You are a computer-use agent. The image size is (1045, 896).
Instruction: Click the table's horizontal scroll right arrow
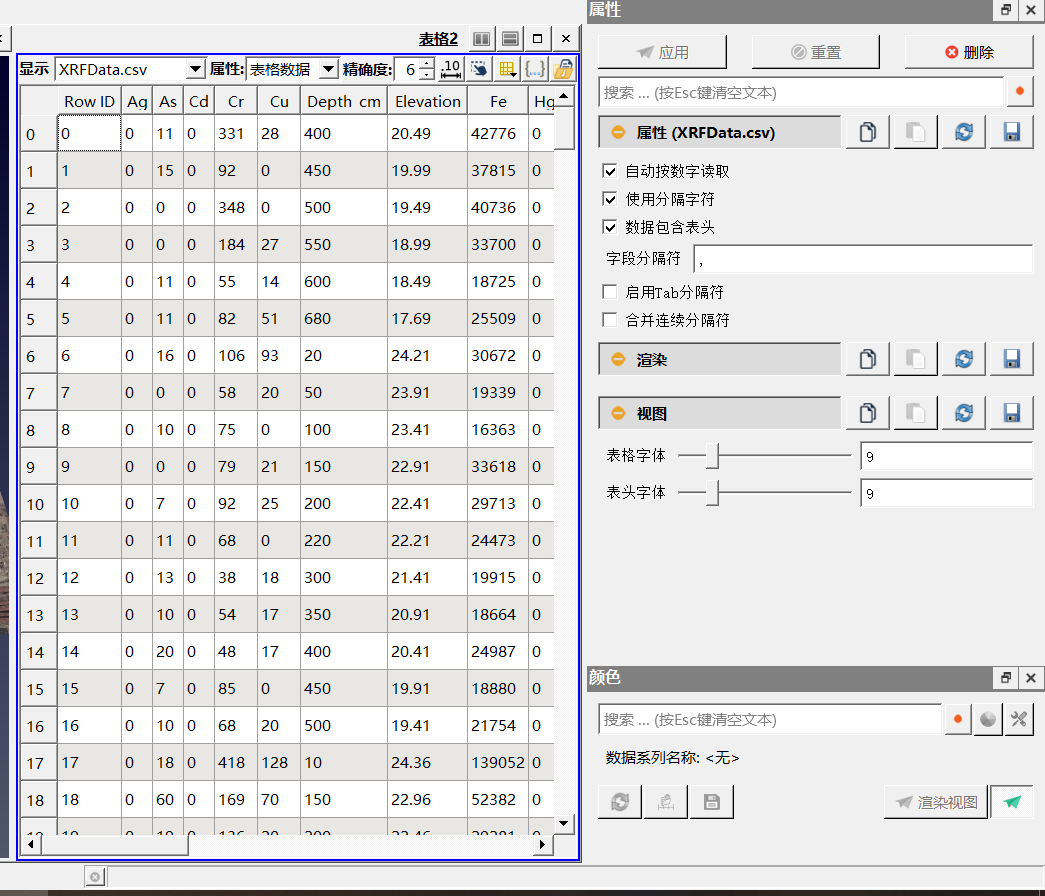pos(542,845)
